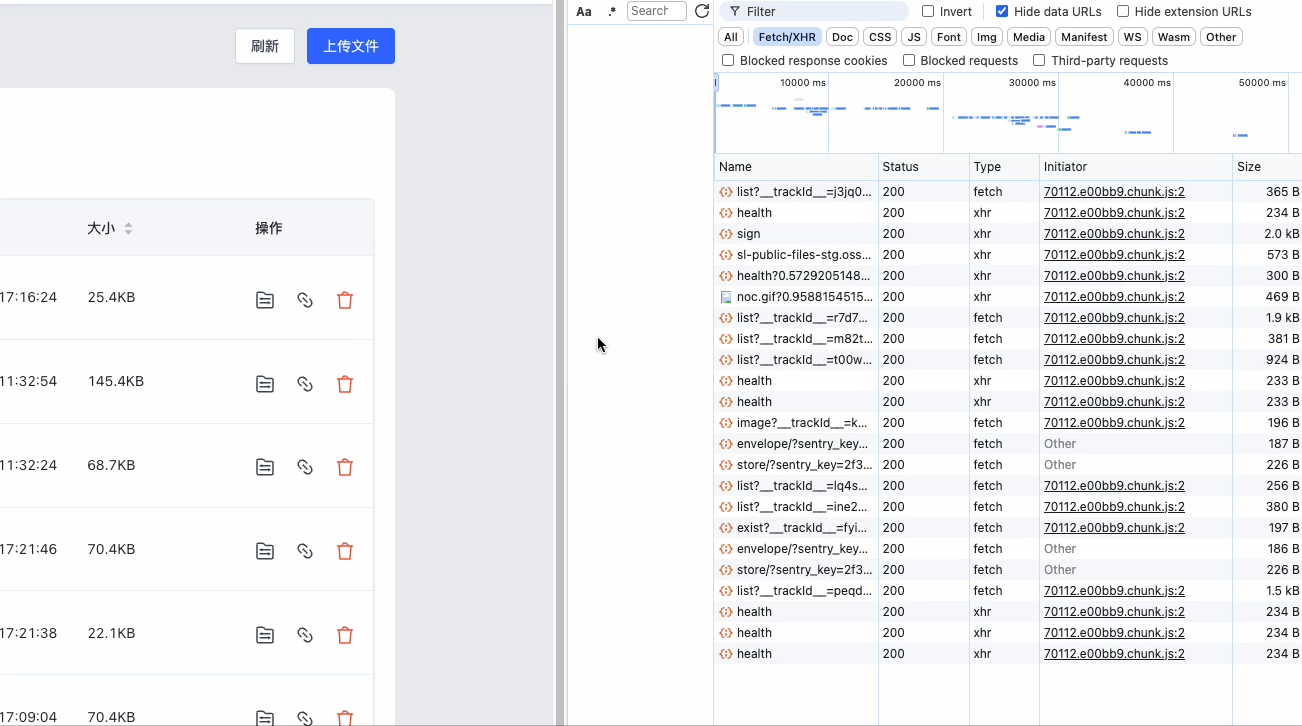Delete the 25.4KB file row
1302x726 pixels.
(x=345, y=300)
